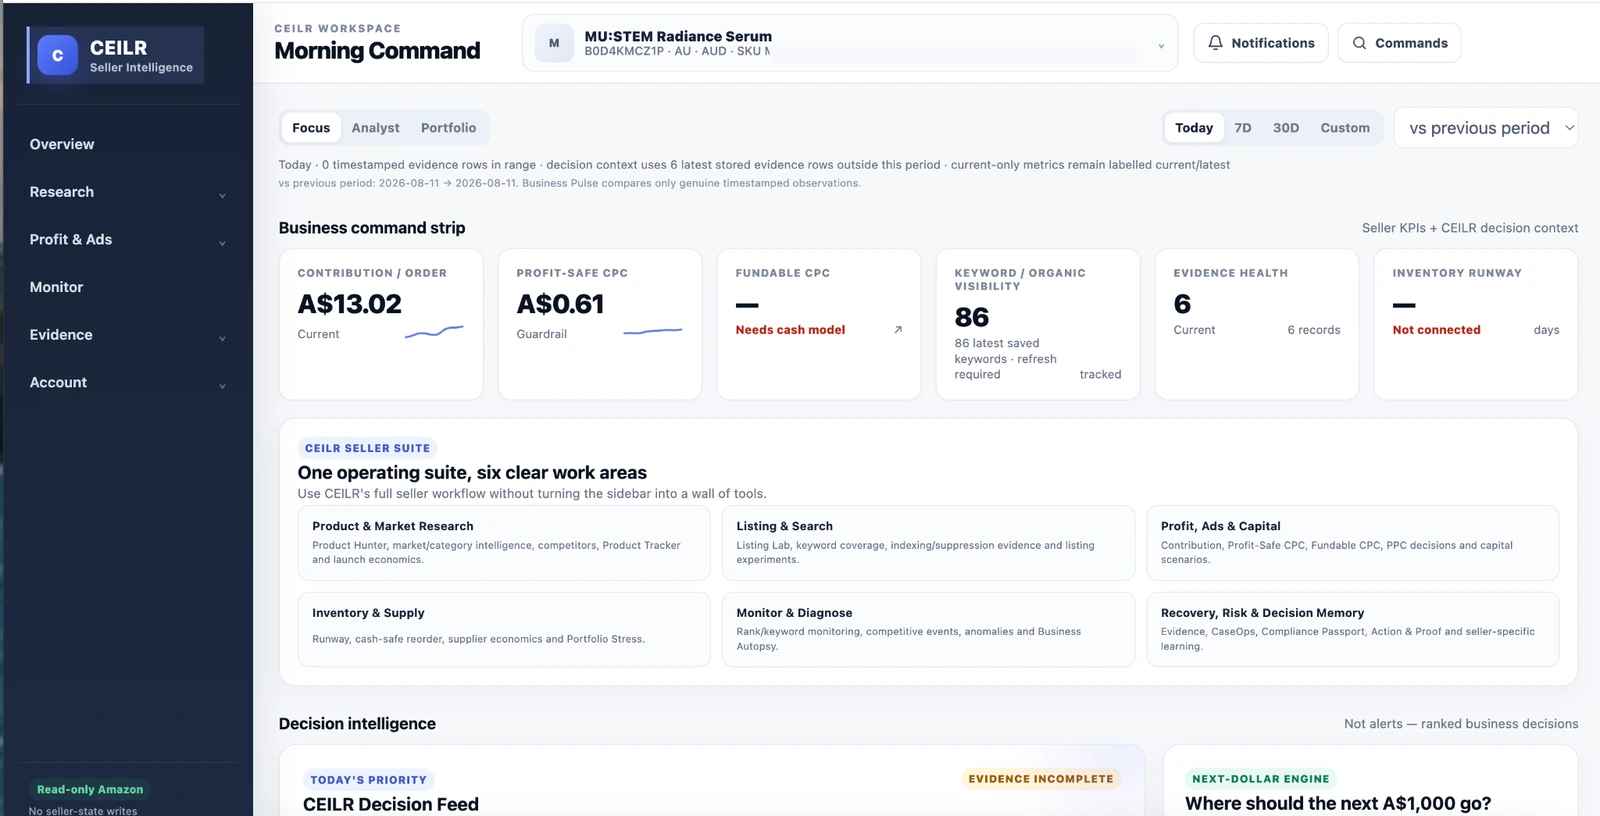Click the Profit-Safe CPC sparkline chart
1600x816 pixels.
click(x=653, y=331)
